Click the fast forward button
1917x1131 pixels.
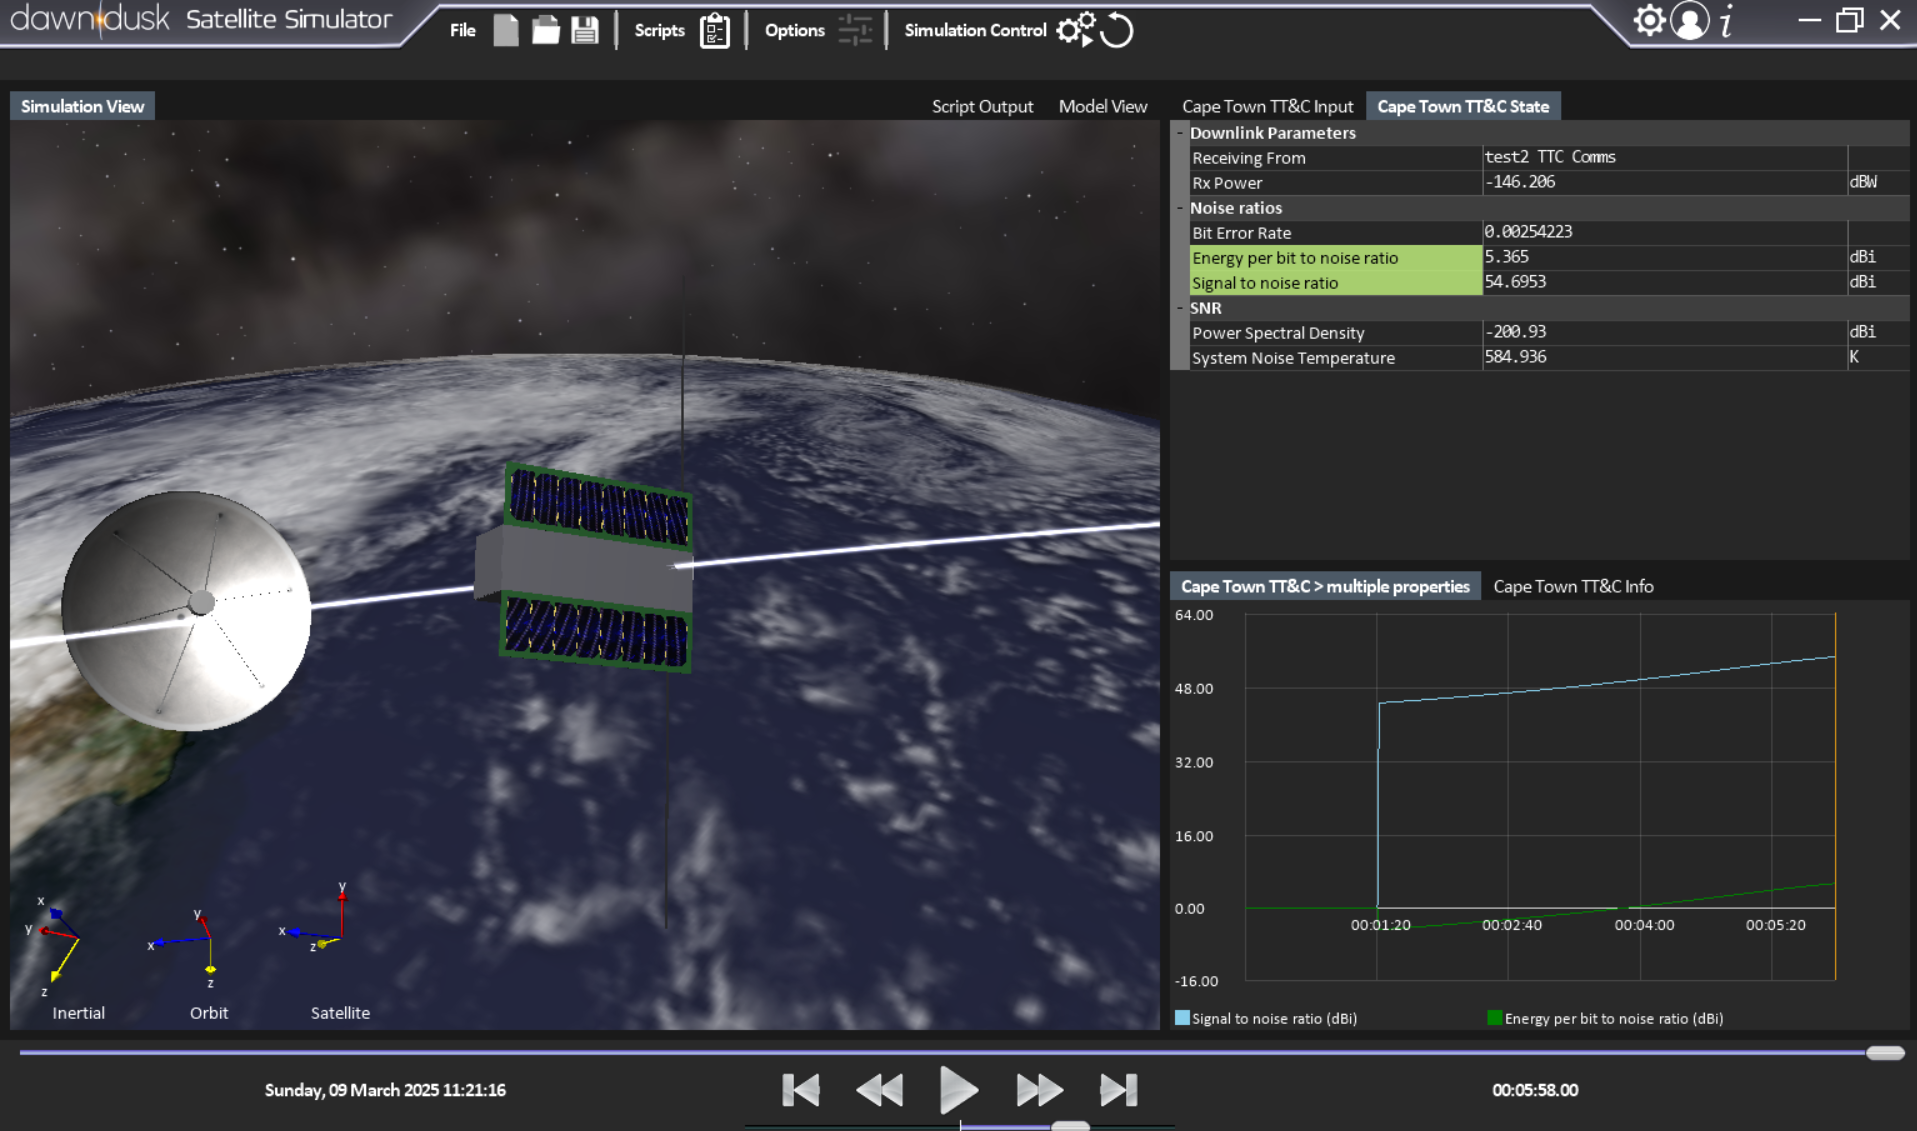tap(1039, 1090)
